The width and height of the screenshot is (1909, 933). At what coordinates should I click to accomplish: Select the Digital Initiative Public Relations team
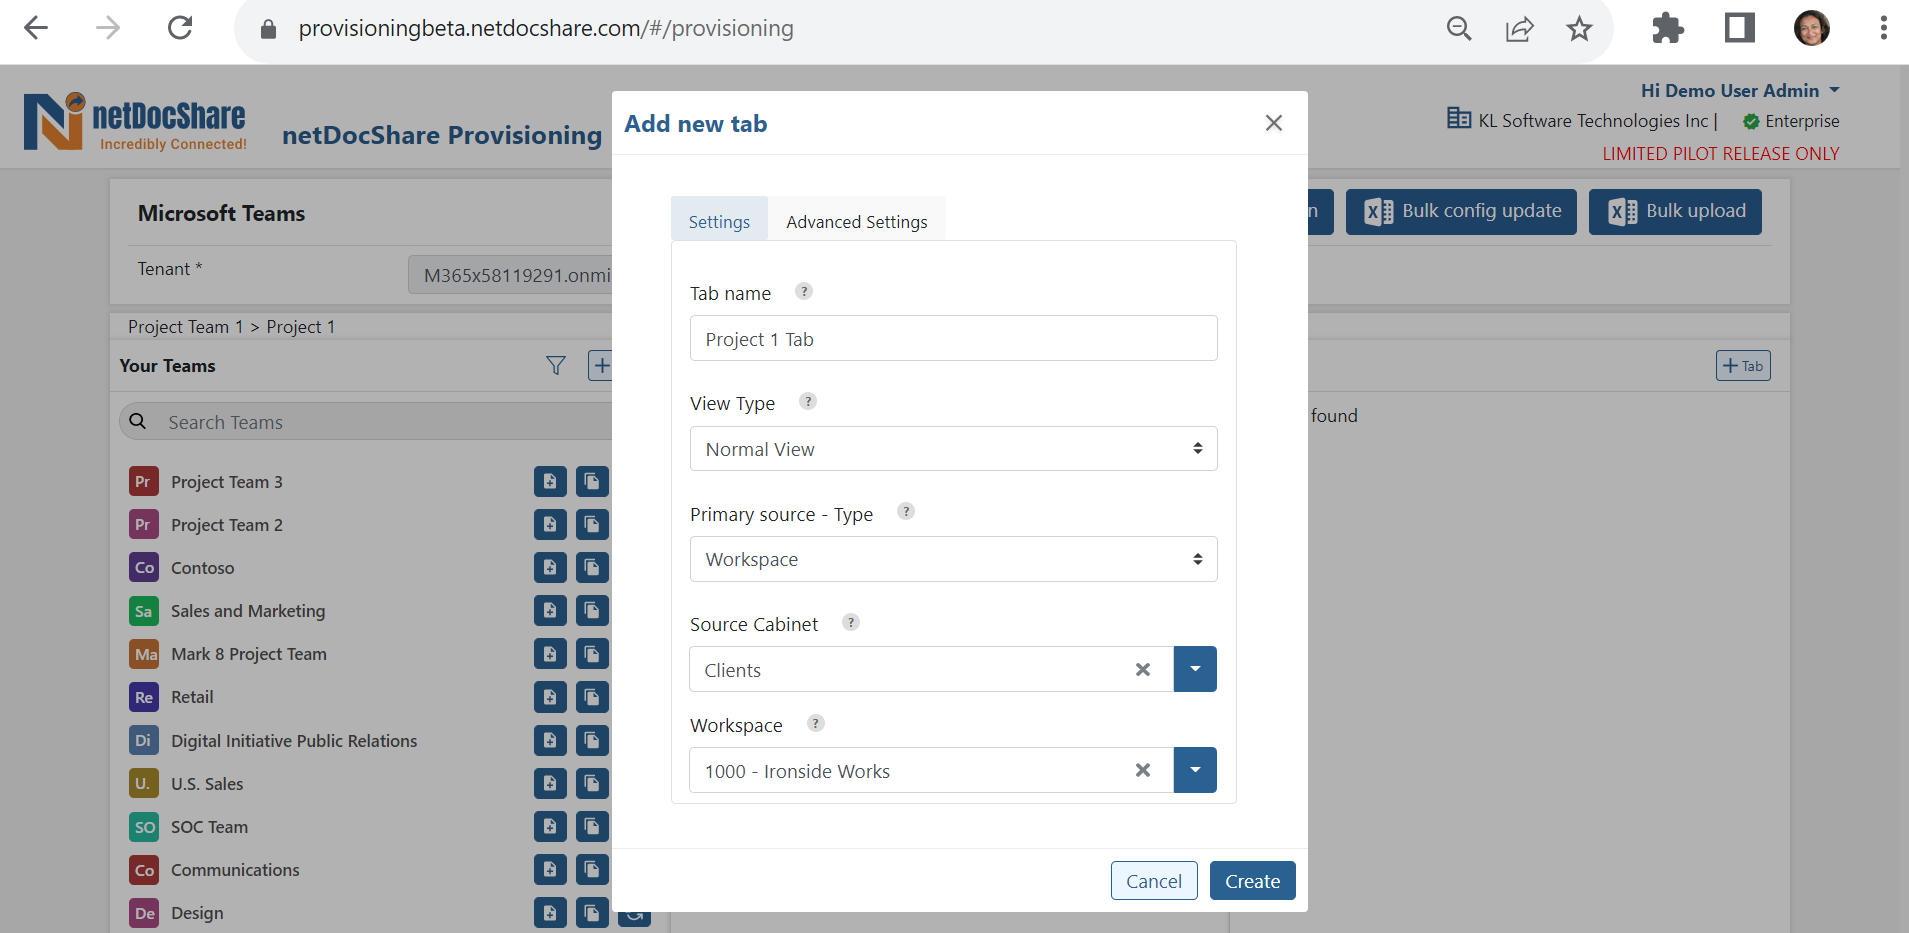[x=294, y=740]
